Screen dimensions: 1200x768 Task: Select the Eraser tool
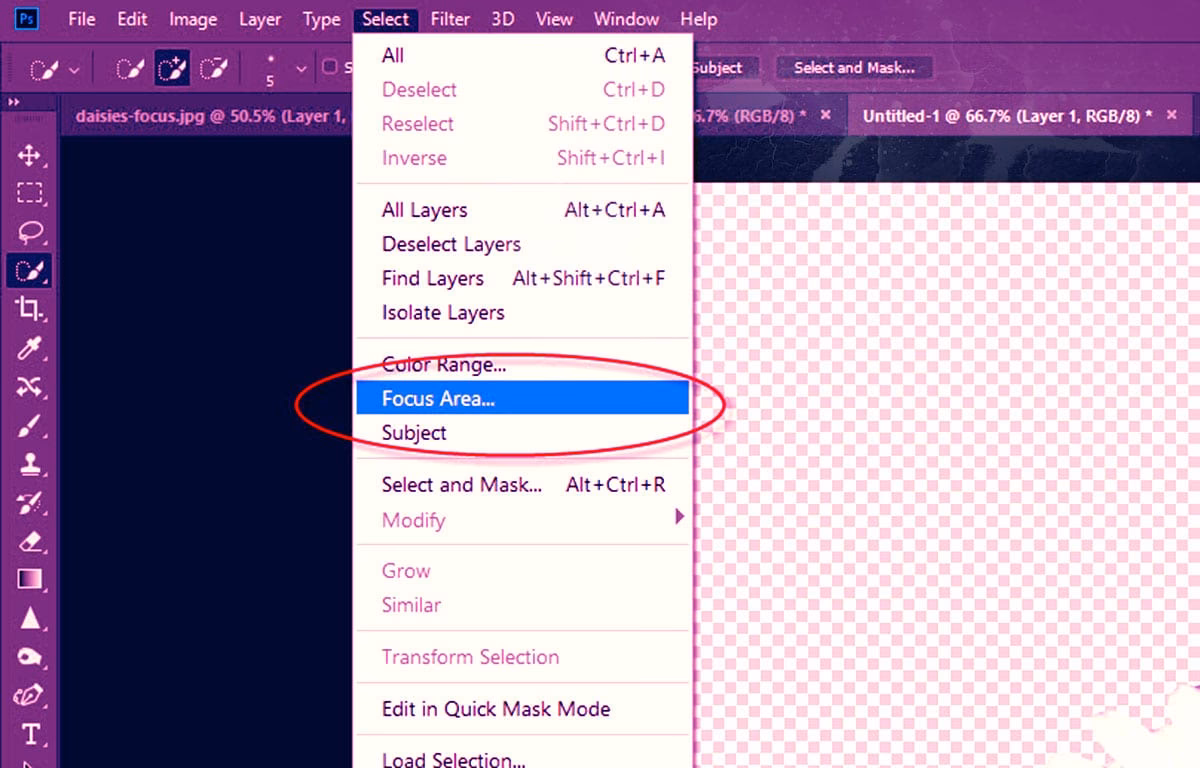pos(30,542)
